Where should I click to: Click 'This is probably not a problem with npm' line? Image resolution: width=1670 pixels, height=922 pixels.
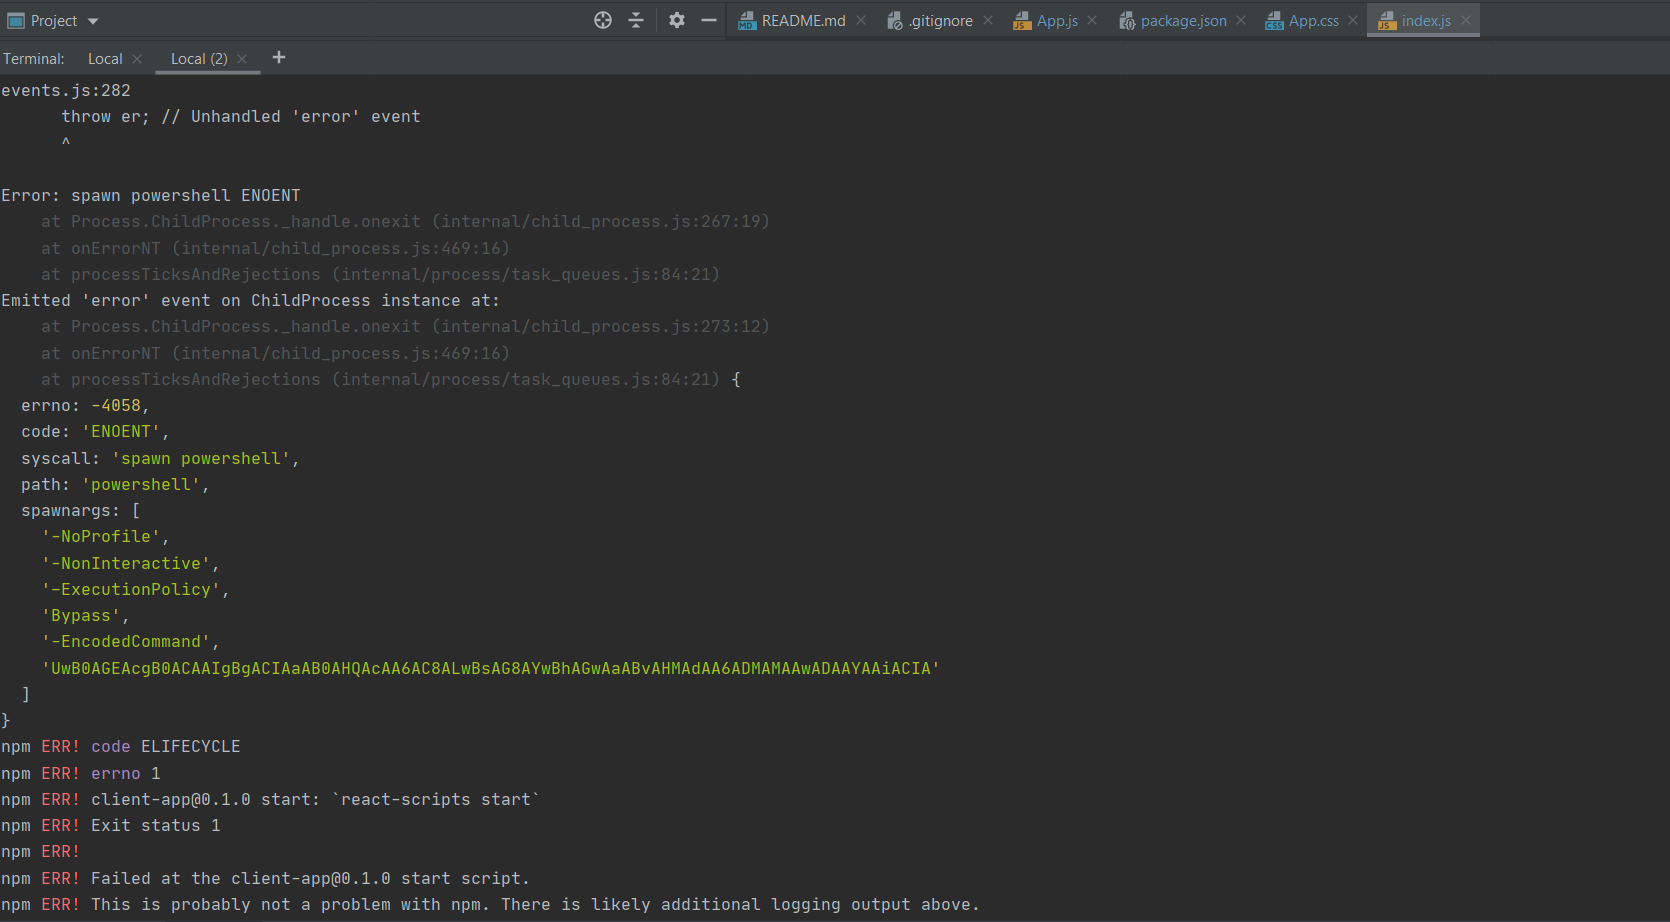tap(491, 905)
